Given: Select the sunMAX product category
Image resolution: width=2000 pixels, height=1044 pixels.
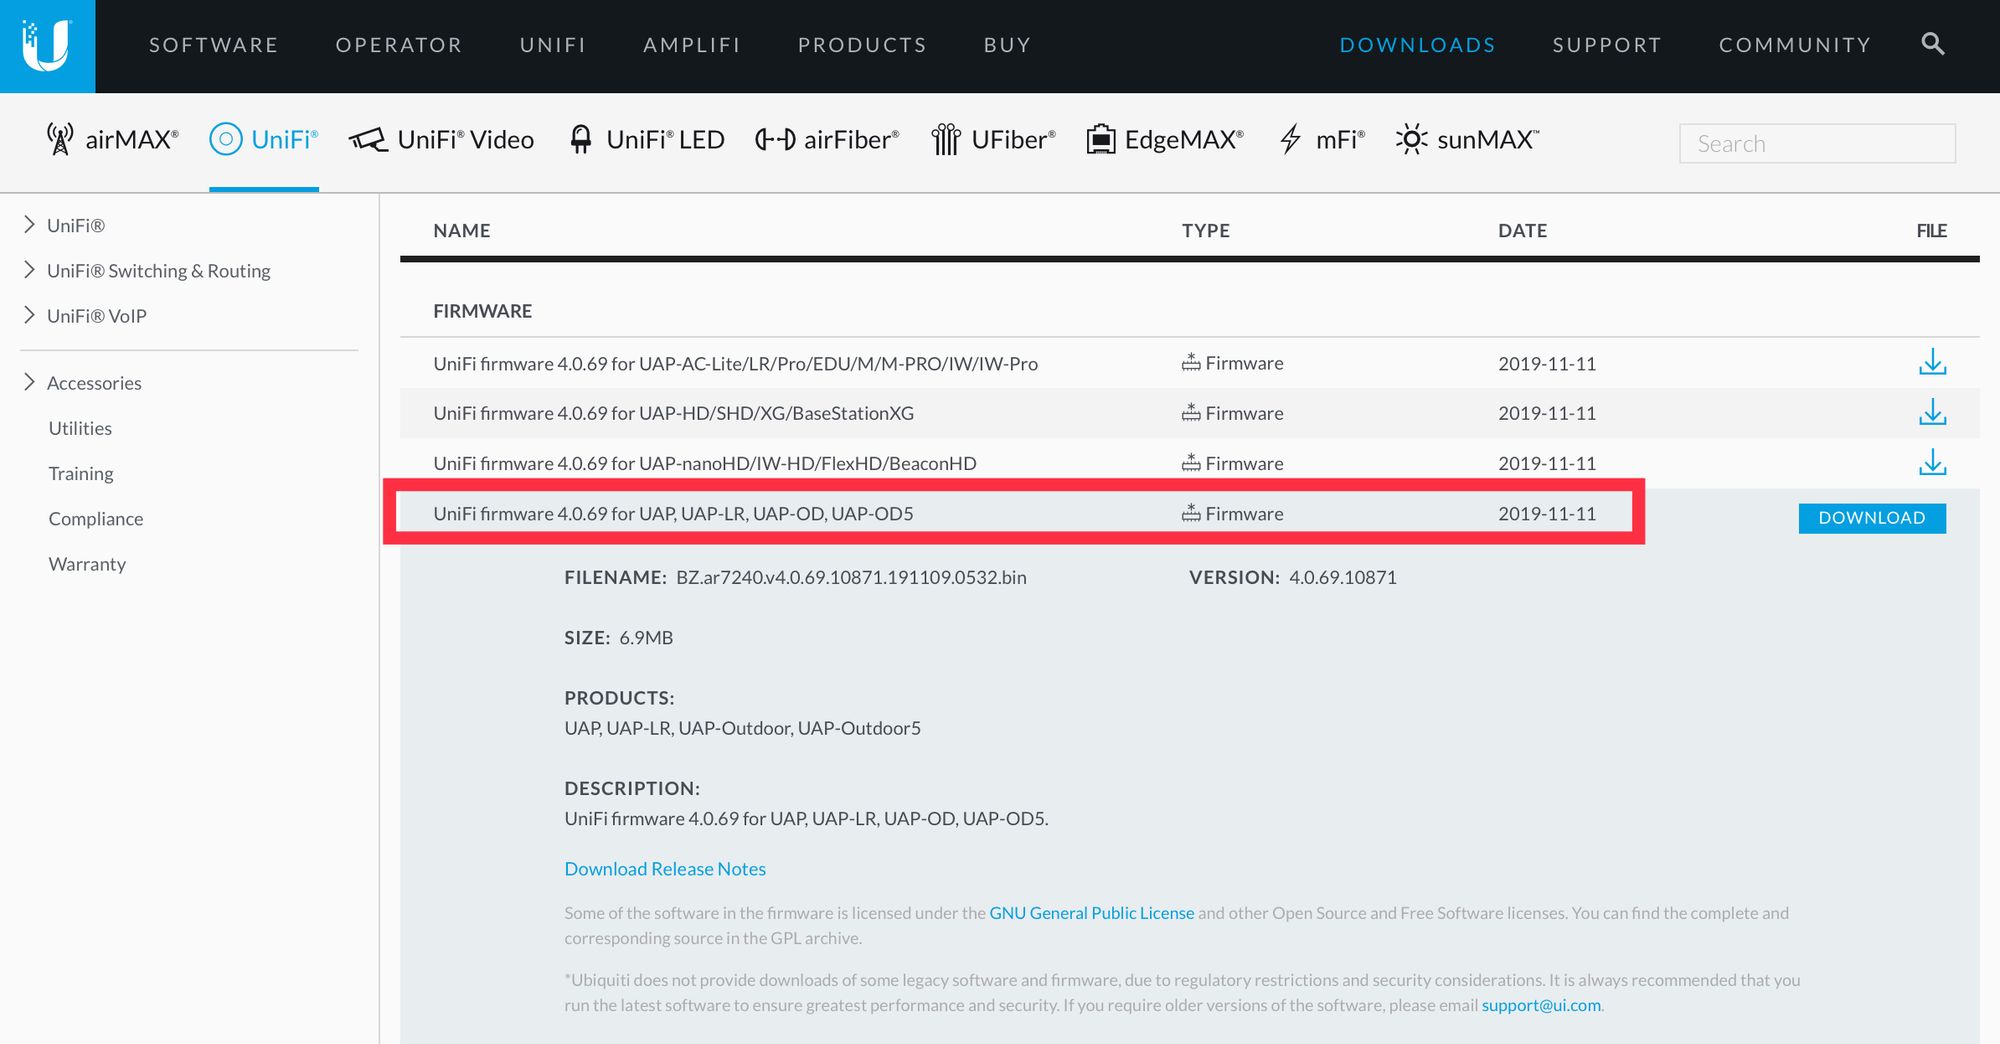Looking at the screenshot, I should click(1467, 140).
